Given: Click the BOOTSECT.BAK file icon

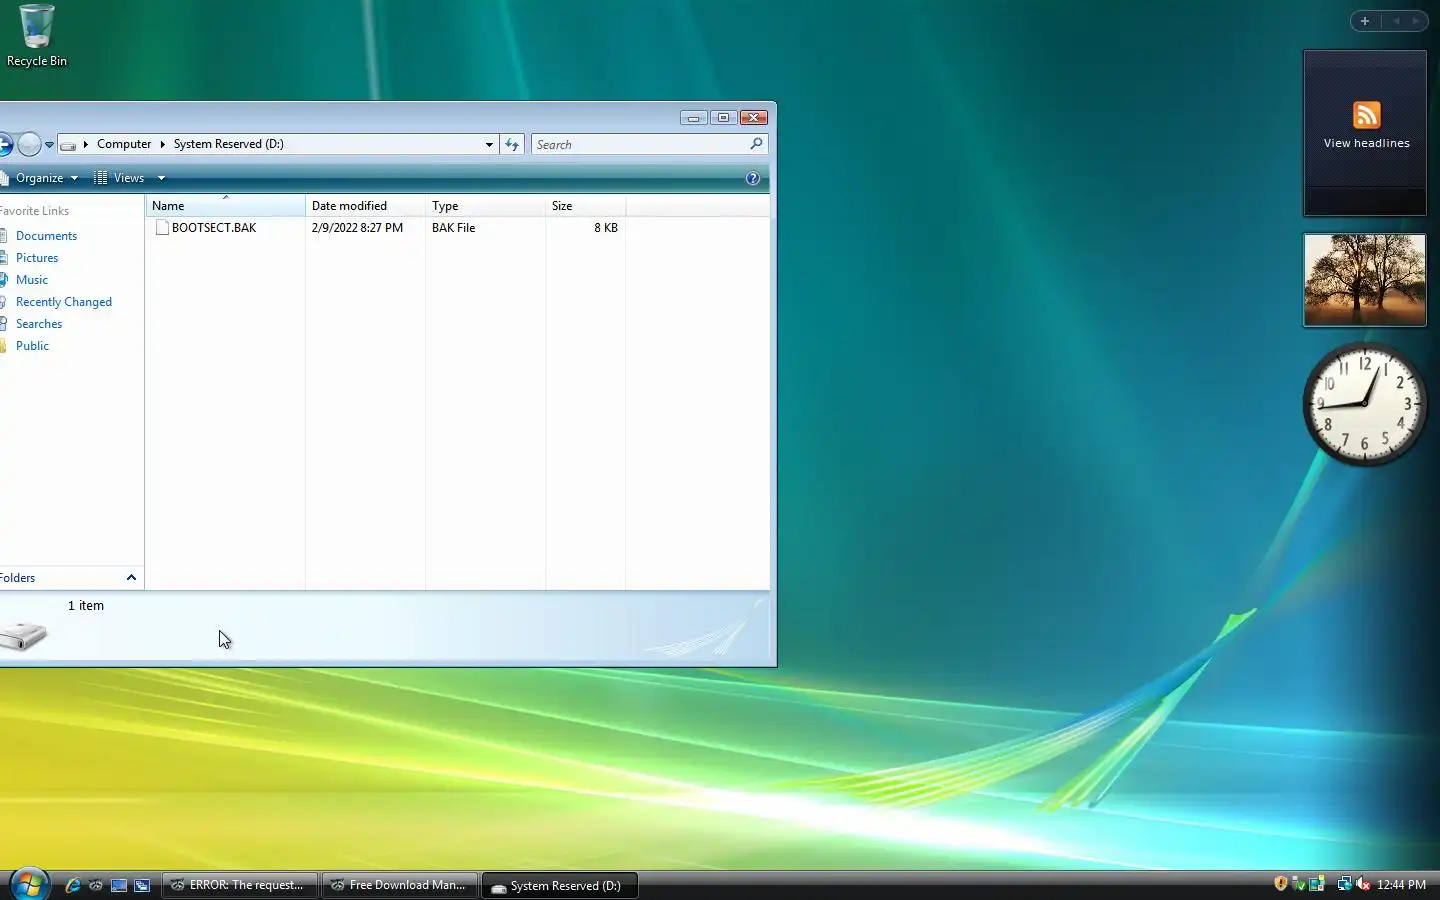Looking at the screenshot, I should tap(162, 228).
